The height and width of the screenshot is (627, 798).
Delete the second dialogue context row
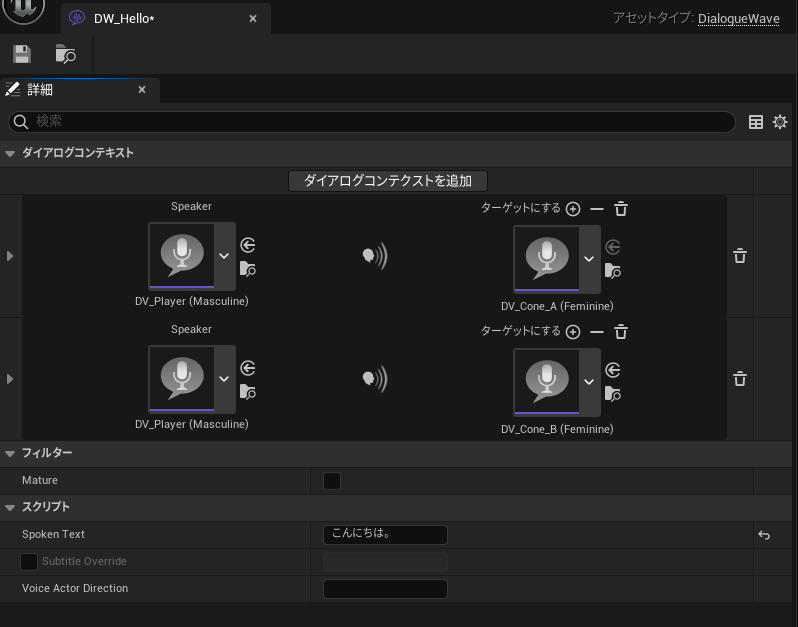click(740, 379)
